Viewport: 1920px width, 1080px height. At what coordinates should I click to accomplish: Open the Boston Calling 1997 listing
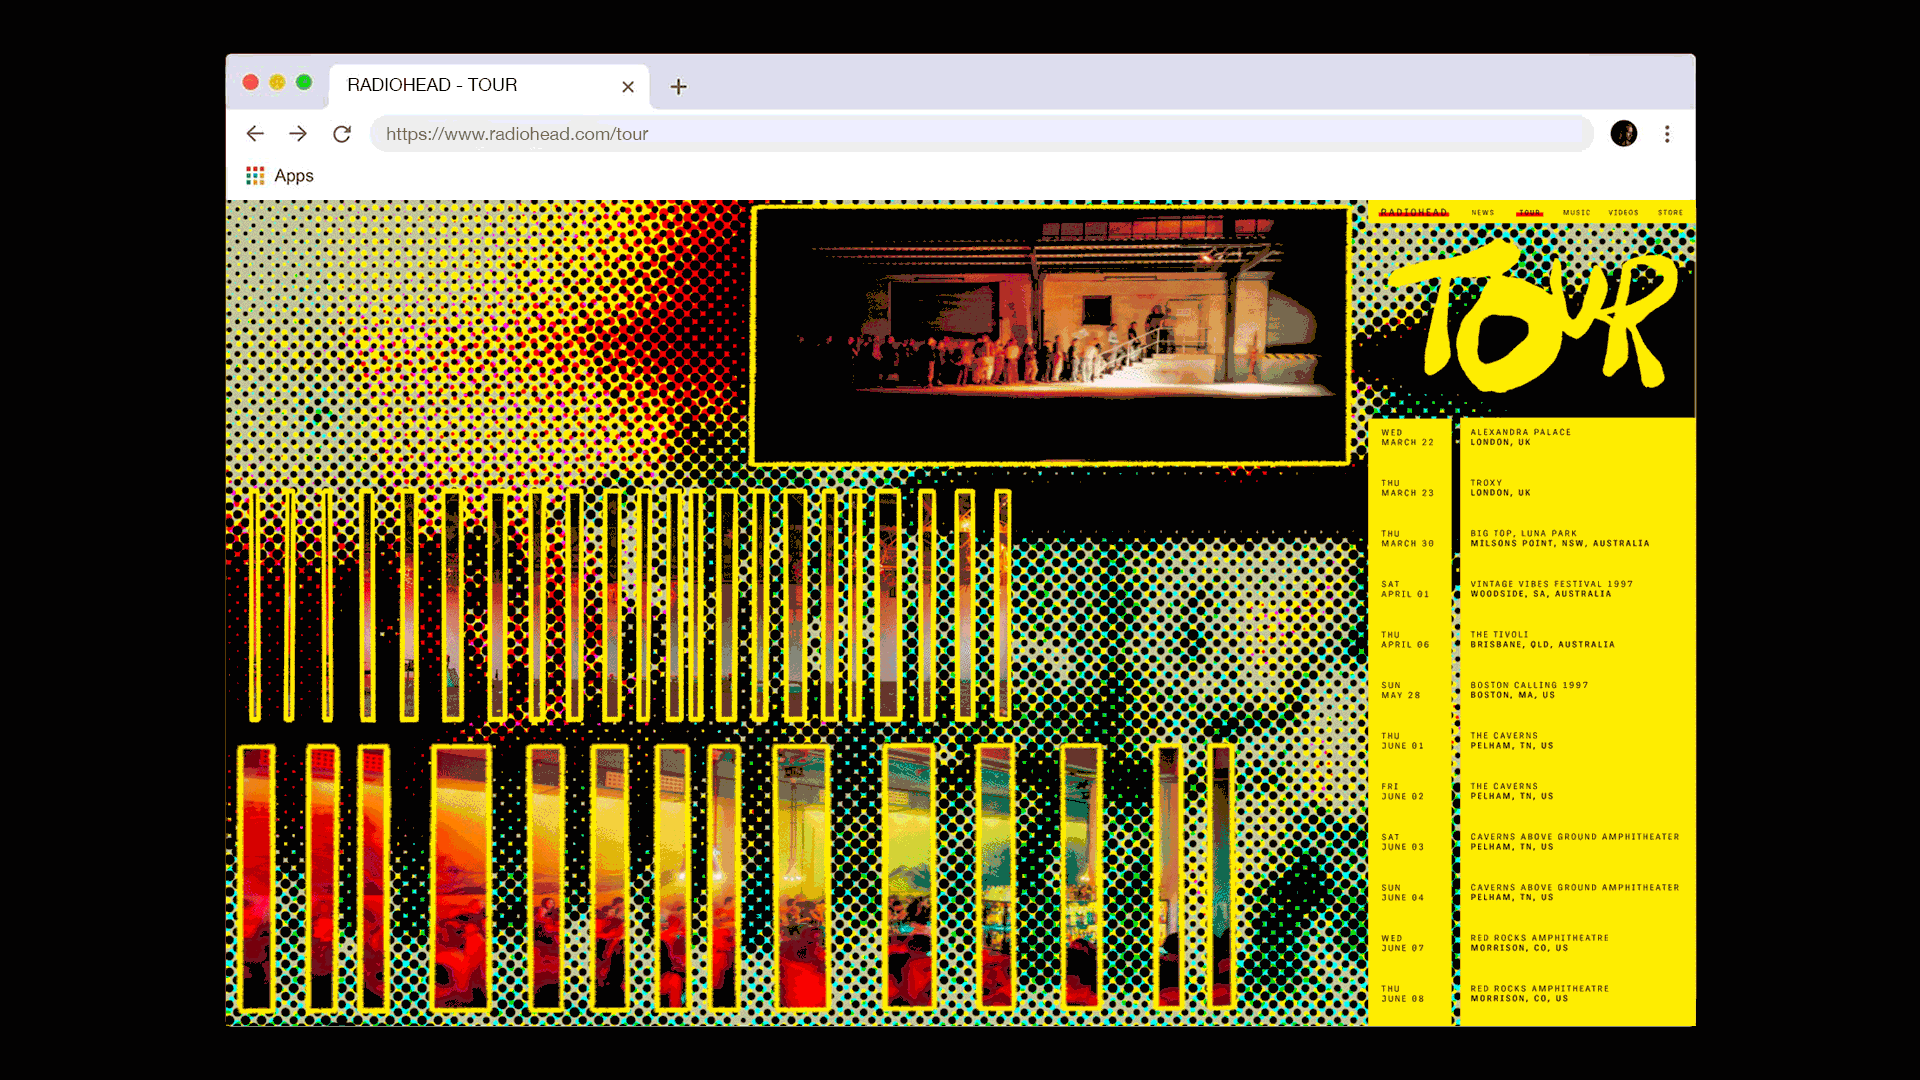(1528, 690)
